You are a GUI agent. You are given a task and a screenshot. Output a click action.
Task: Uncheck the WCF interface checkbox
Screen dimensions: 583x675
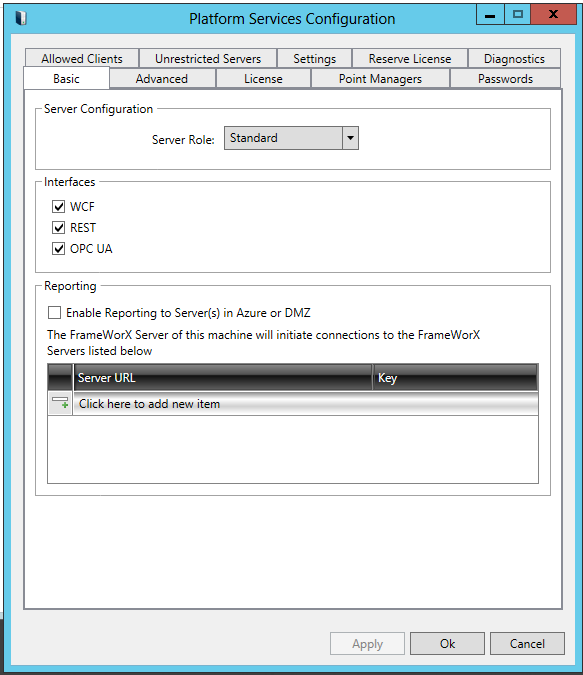tap(59, 207)
